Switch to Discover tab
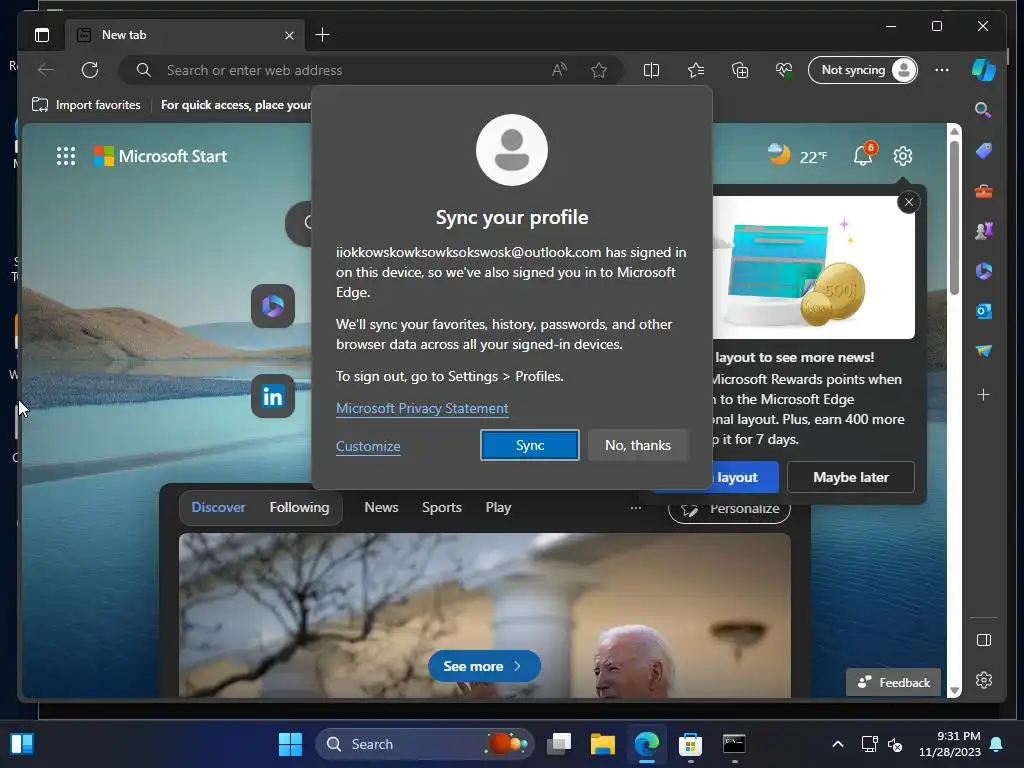 click(218, 507)
